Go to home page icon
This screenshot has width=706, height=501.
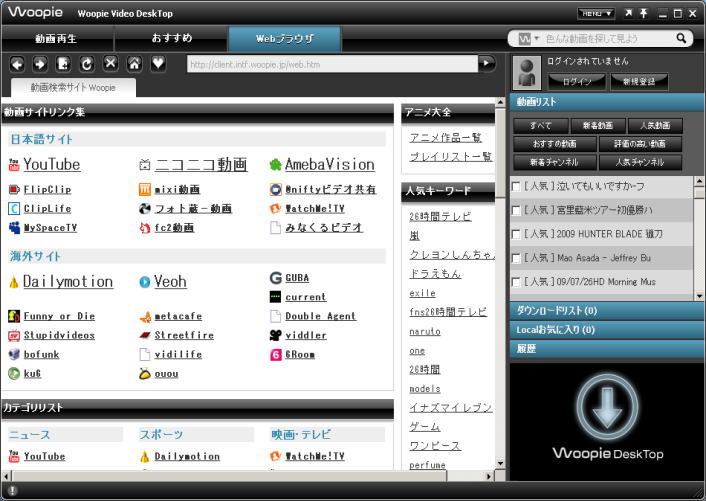tap(134, 64)
